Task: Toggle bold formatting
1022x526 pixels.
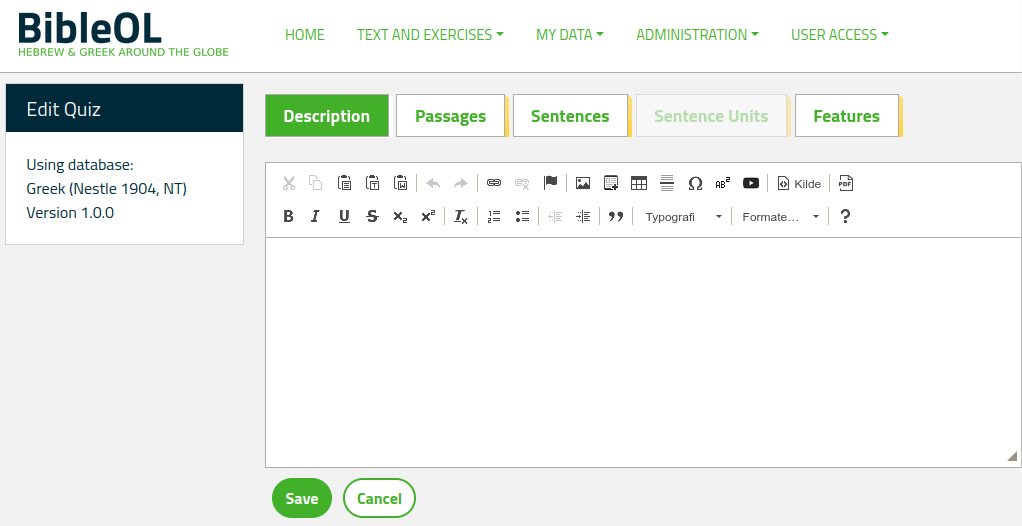Action: pyautogui.click(x=289, y=216)
